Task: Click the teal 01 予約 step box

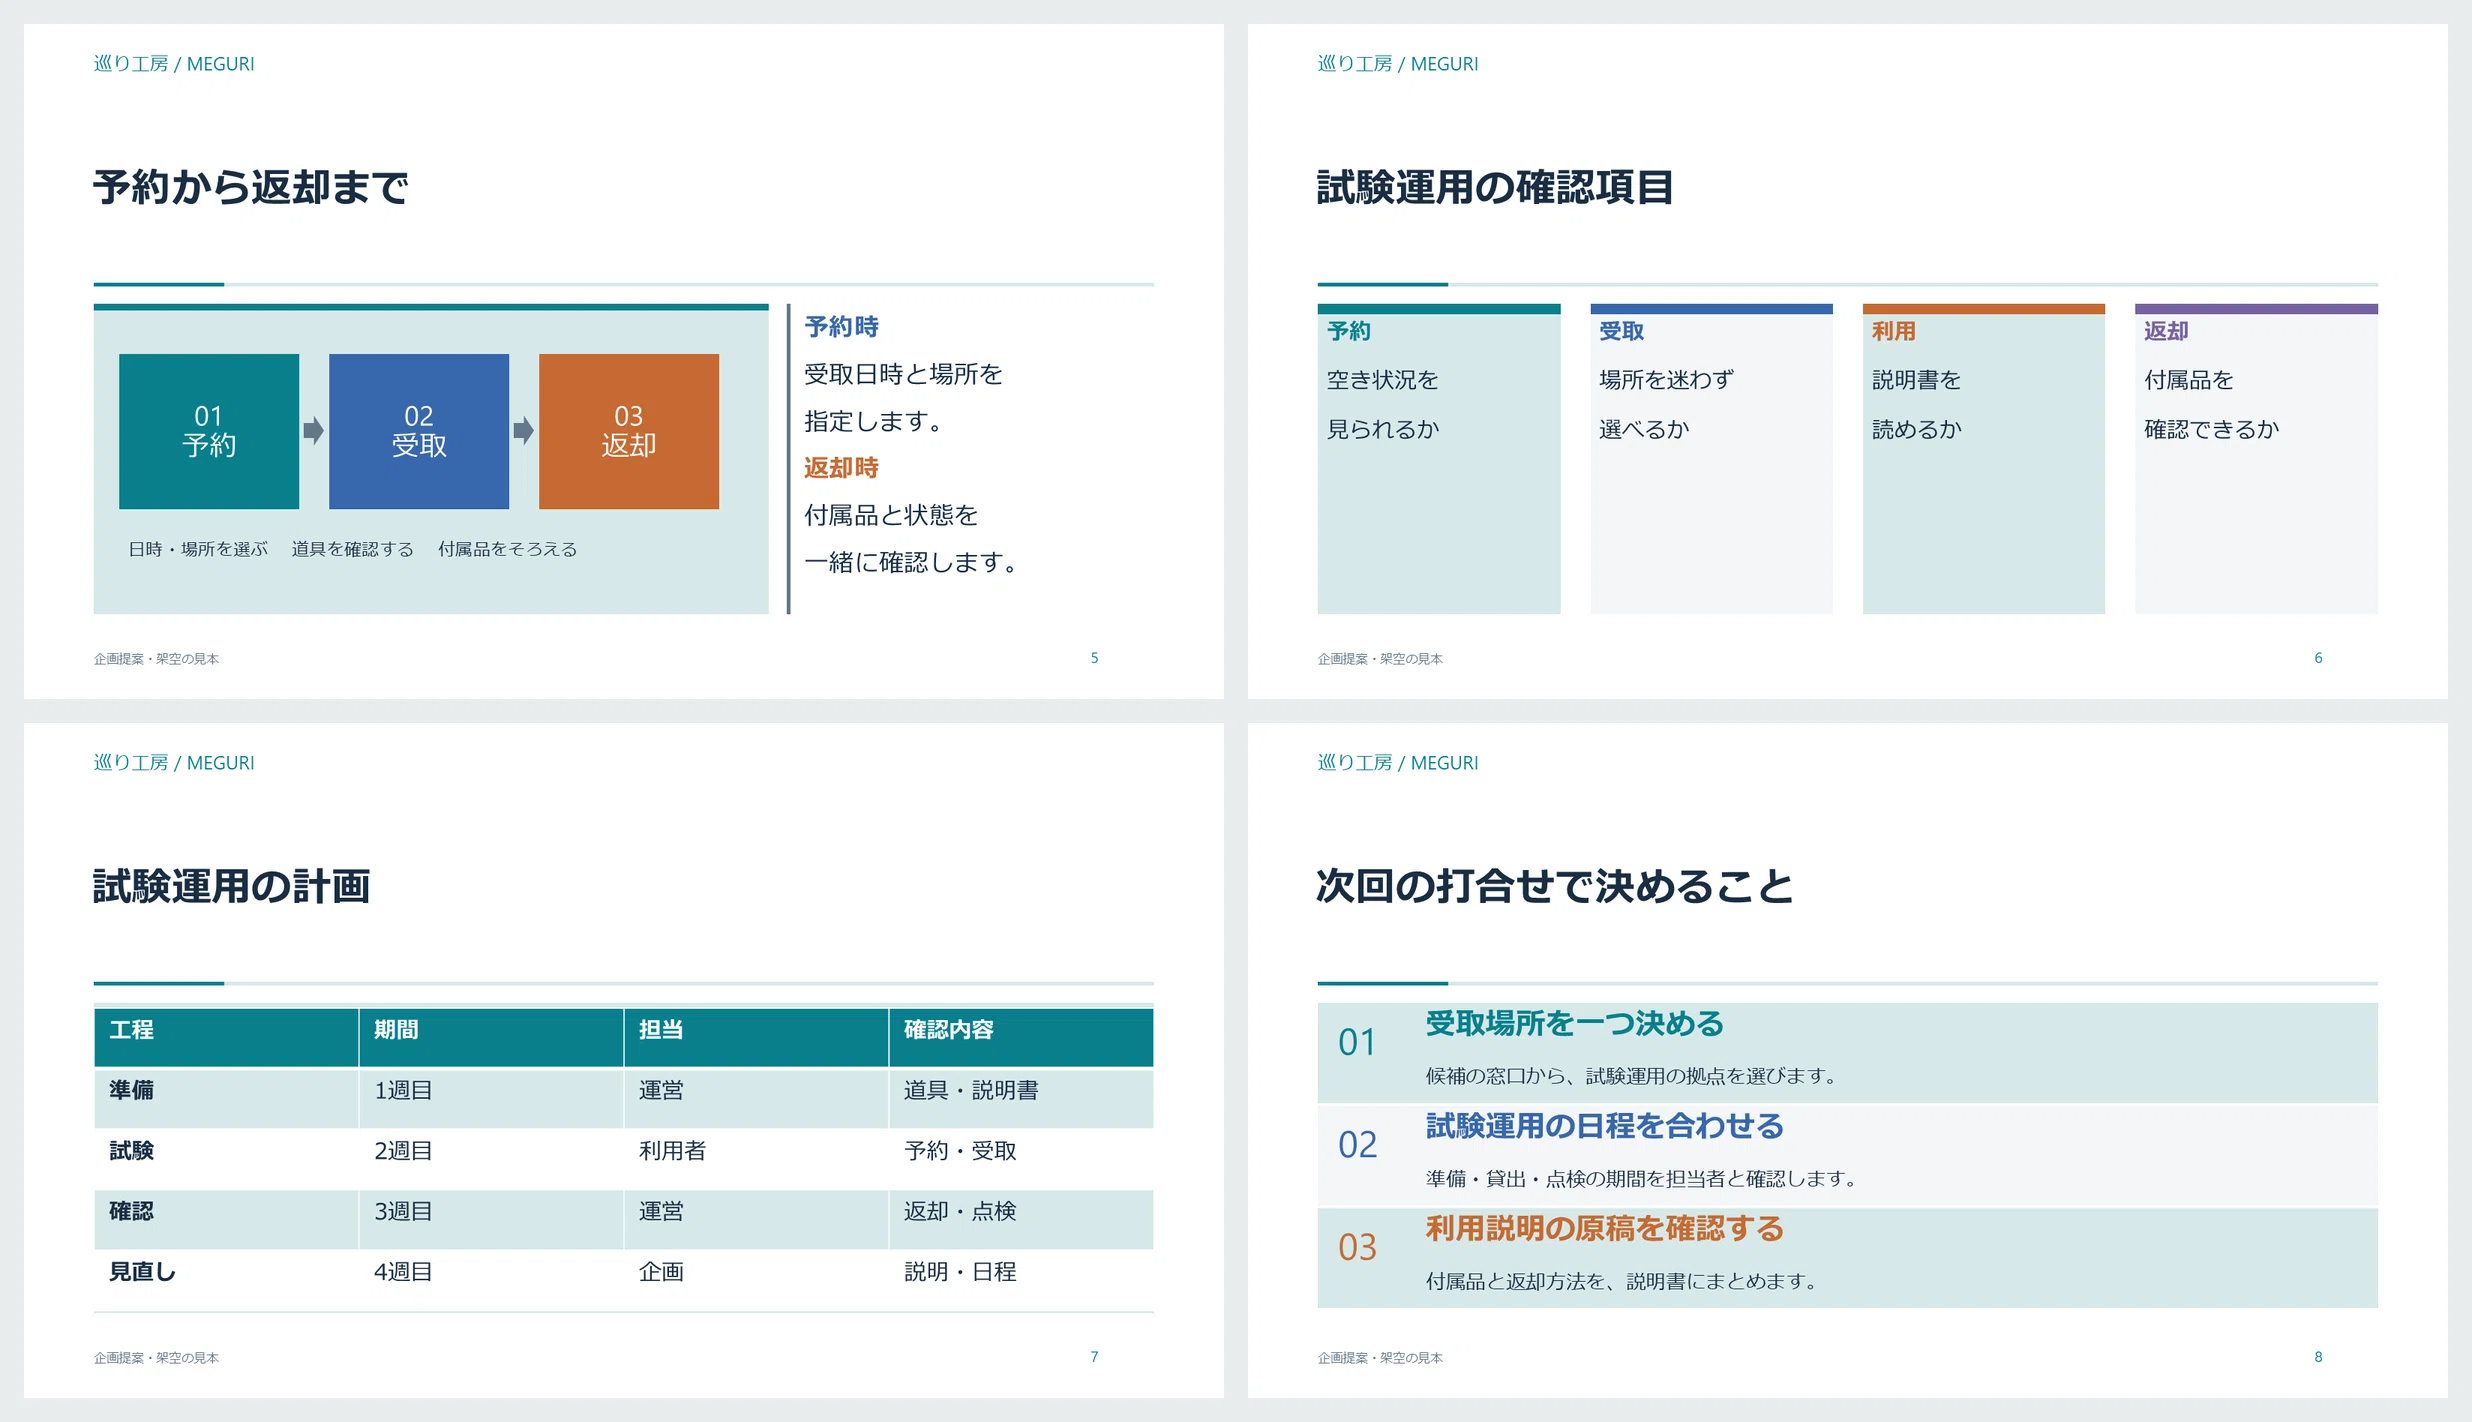Action: click(x=209, y=431)
